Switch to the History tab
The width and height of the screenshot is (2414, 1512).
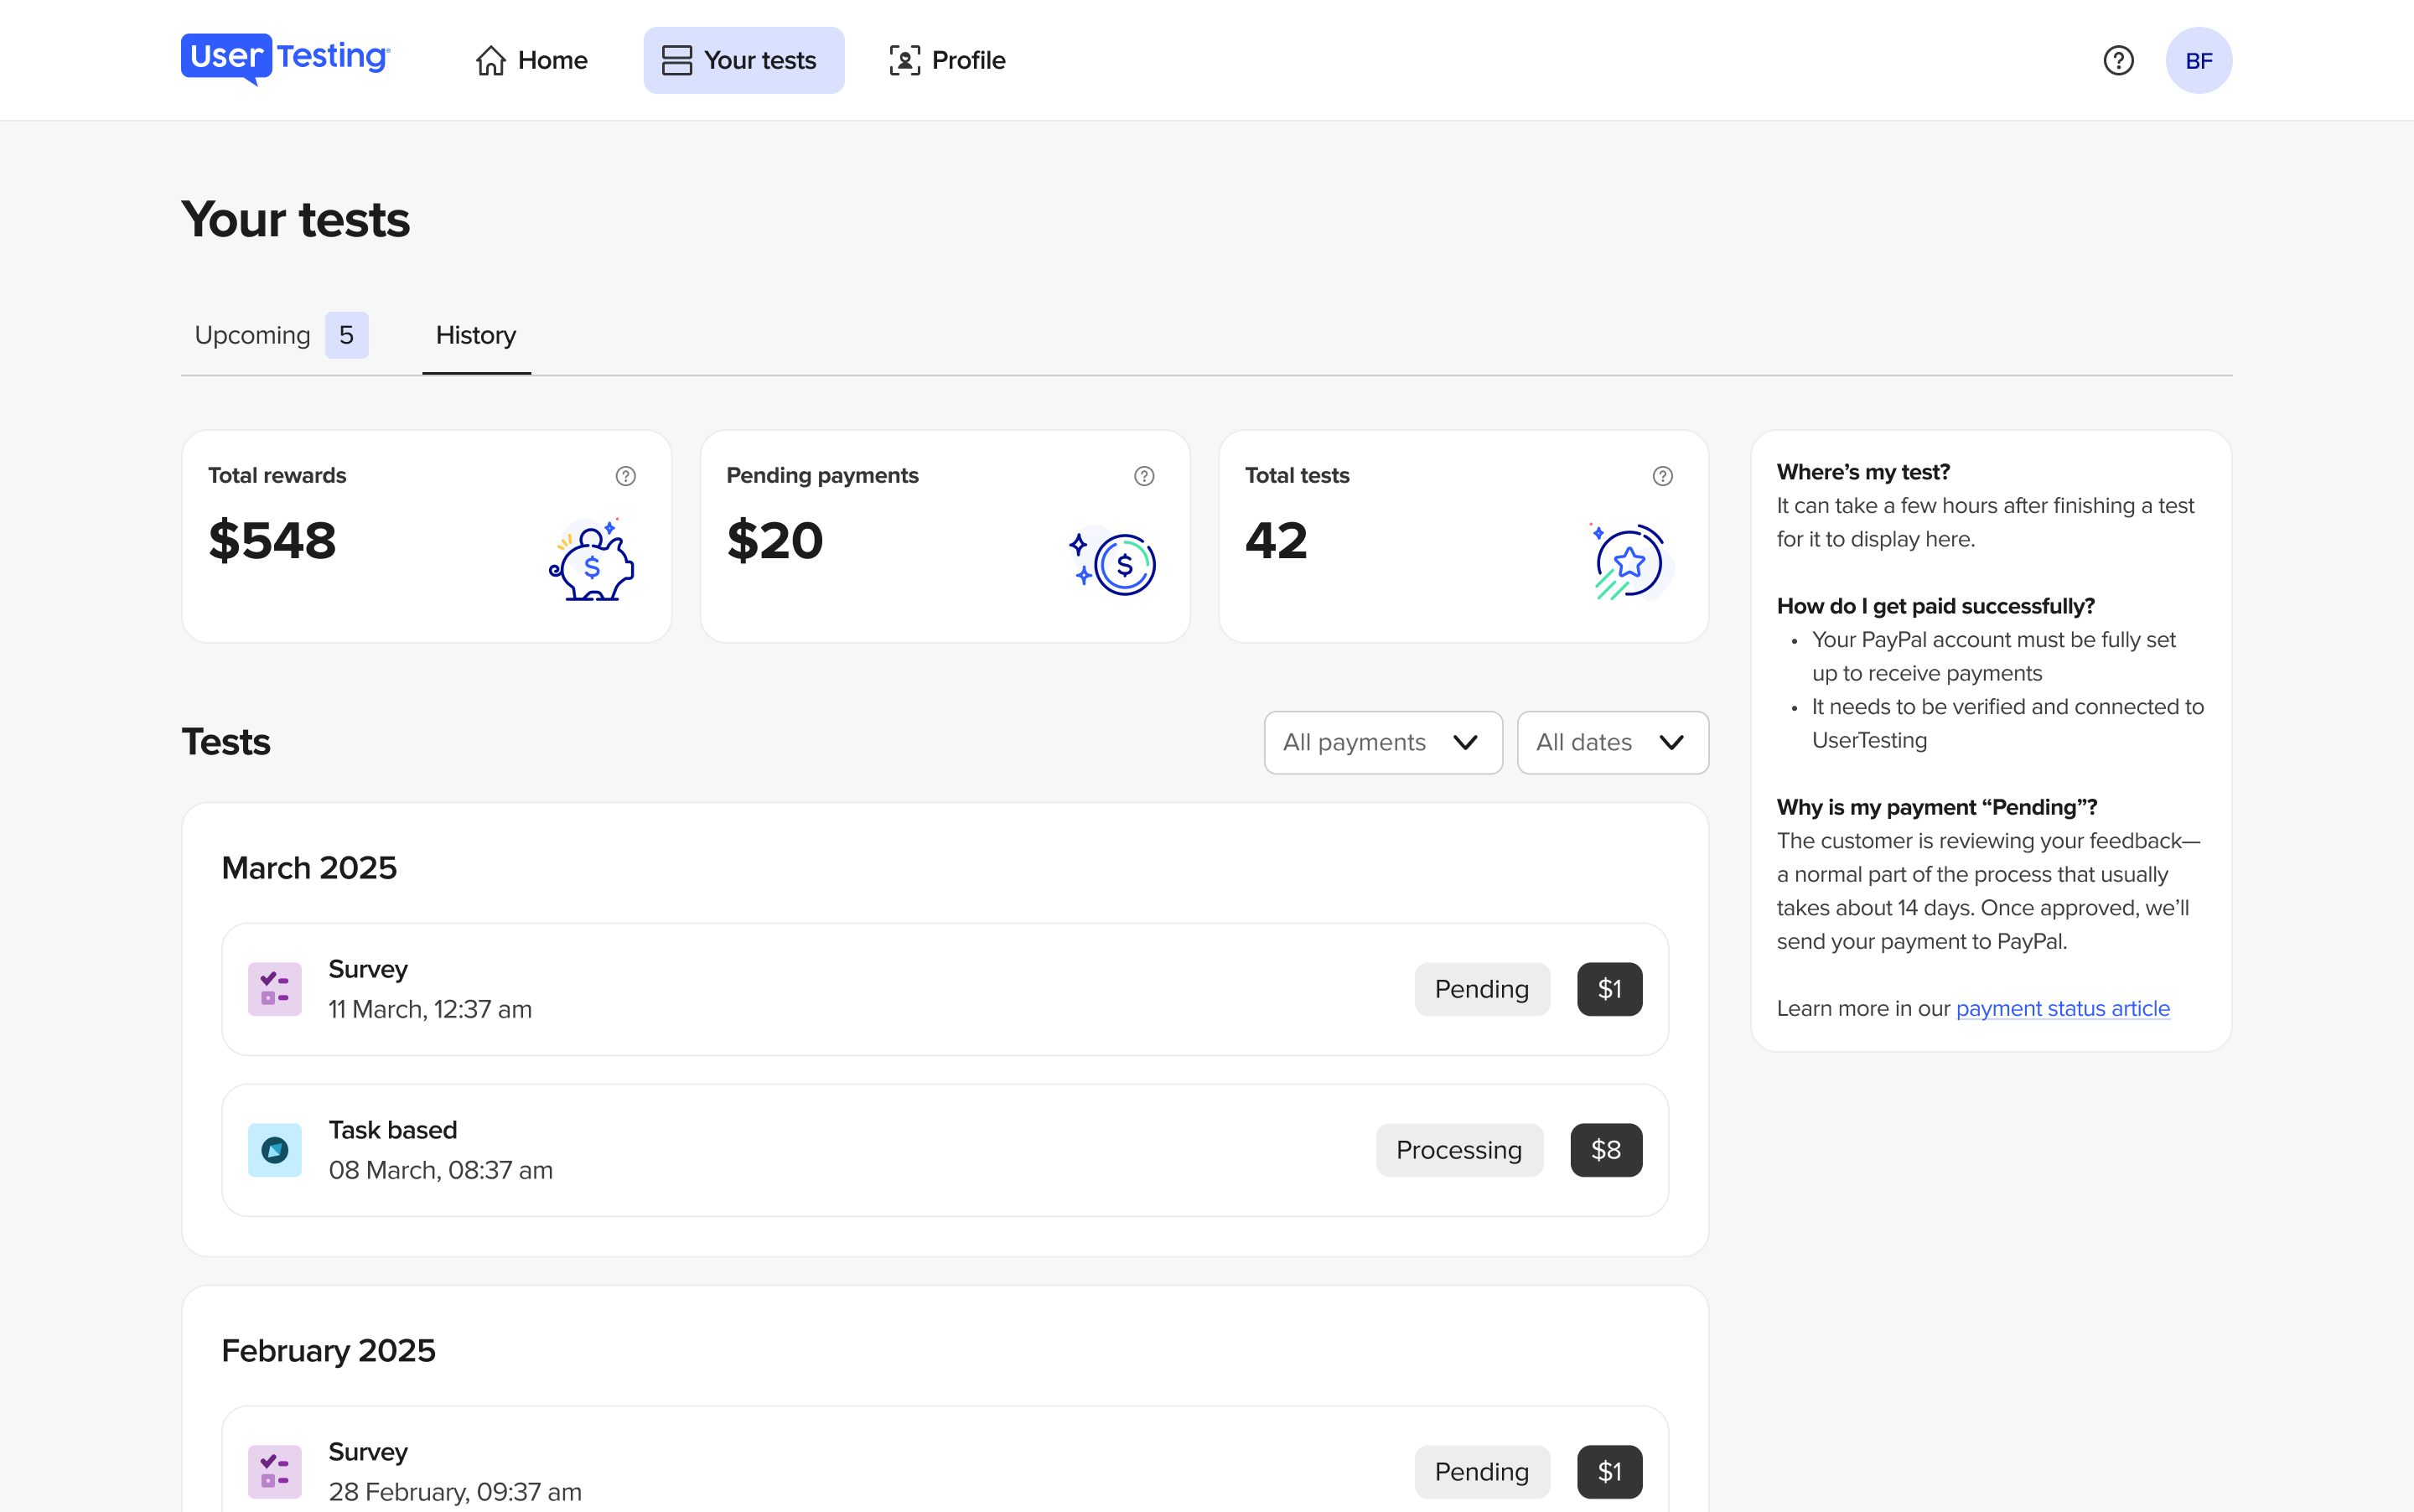pyautogui.click(x=475, y=335)
